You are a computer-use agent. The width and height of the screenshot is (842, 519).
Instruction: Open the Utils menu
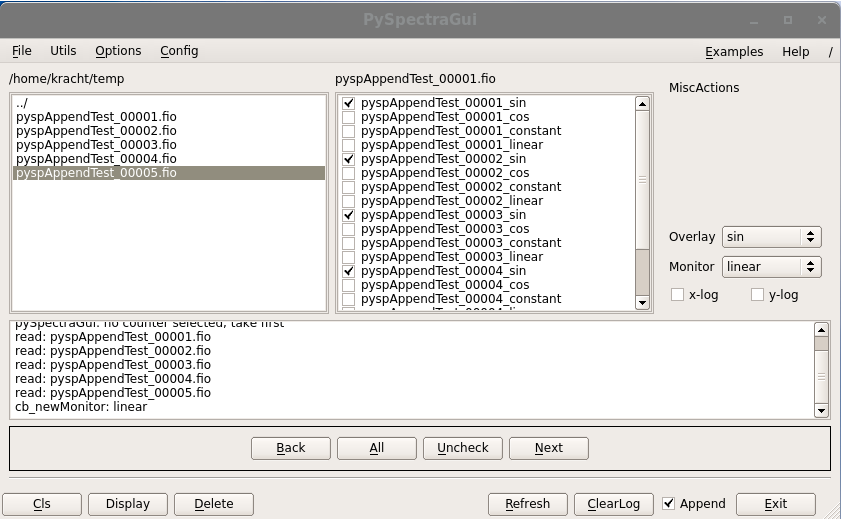pos(63,51)
